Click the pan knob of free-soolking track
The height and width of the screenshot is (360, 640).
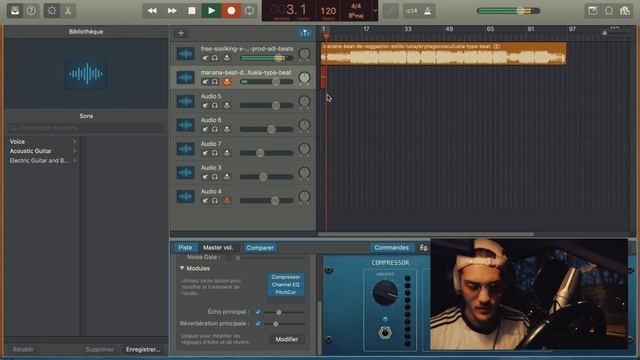304,53
